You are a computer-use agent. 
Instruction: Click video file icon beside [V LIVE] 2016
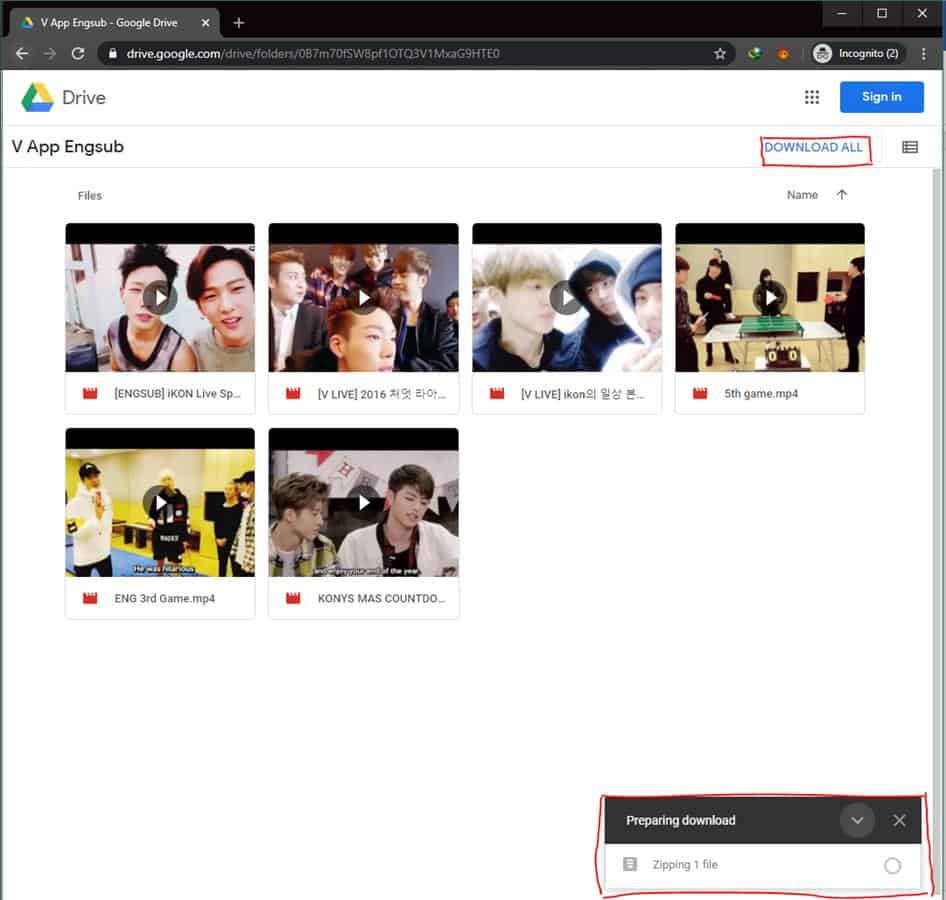click(x=293, y=394)
